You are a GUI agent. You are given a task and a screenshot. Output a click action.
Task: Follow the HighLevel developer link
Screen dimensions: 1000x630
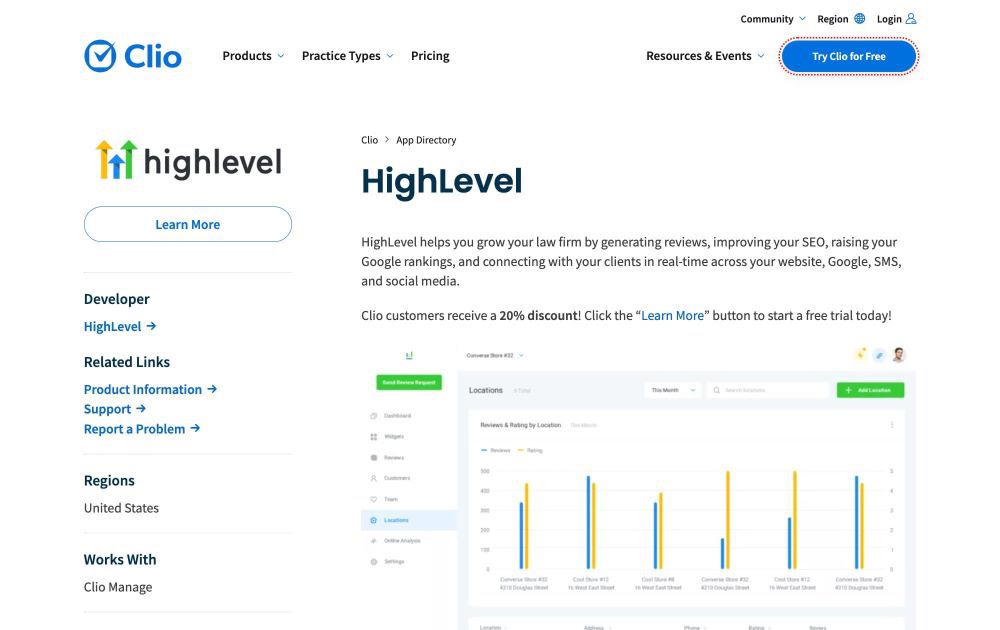112,326
